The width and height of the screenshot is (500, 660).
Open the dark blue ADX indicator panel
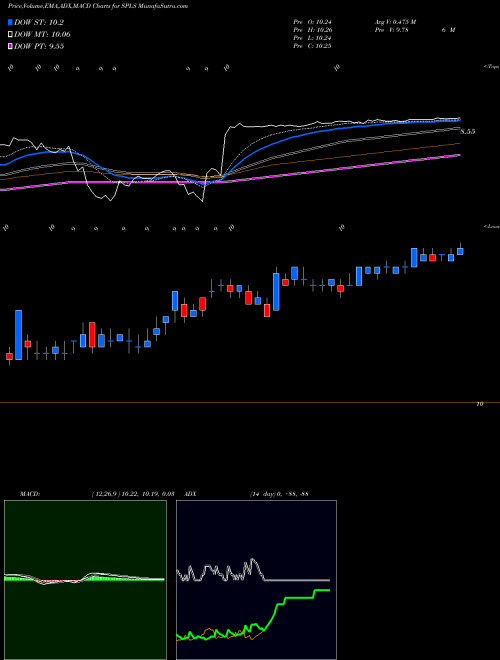(256, 580)
